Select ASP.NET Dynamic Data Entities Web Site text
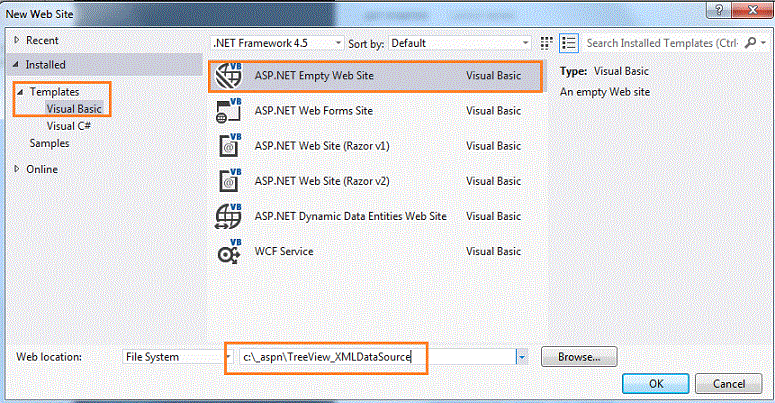 click(x=350, y=216)
